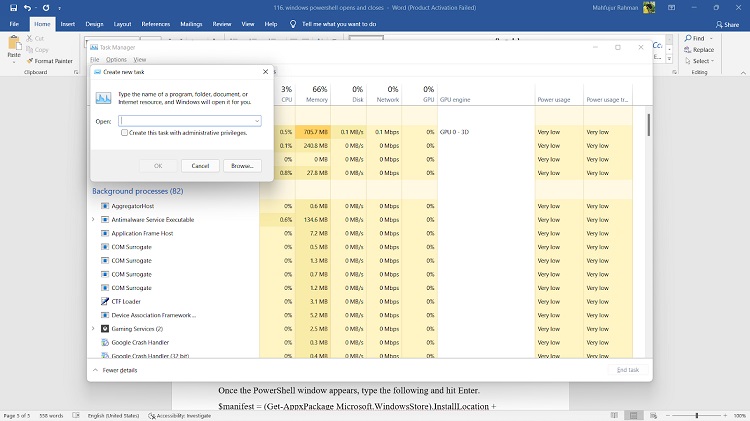Open the Options menu in Task Manager
Image resolution: width=750 pixels, height=421 pixels.
click(x=116, y=59)
